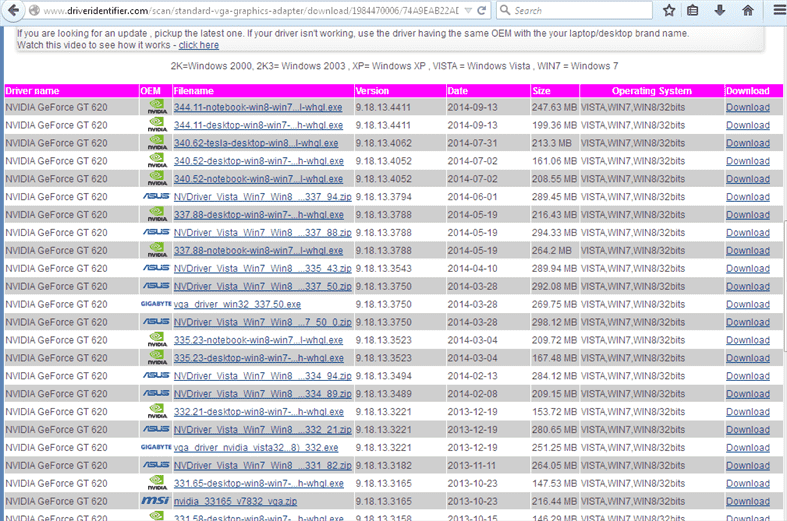Download the 247.63 MB driver
The width and height of the screenshot is (787, 521).
(x=748, y=107)
